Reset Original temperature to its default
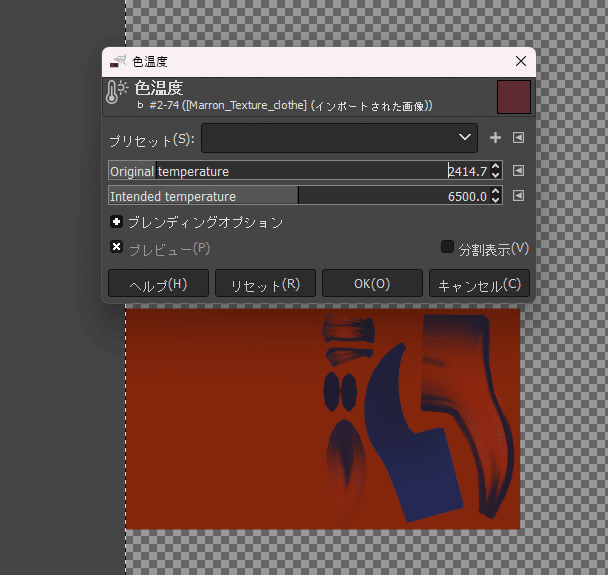 tap(518, 171)
